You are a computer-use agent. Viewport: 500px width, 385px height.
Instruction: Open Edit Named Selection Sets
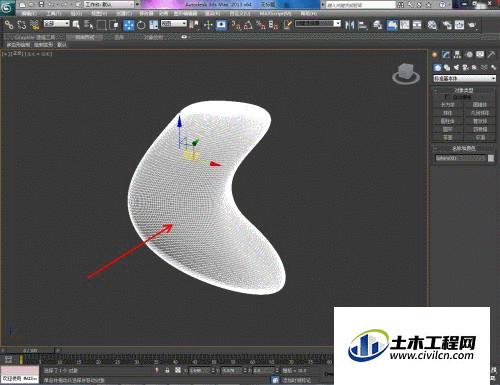[x=288, y=25]
